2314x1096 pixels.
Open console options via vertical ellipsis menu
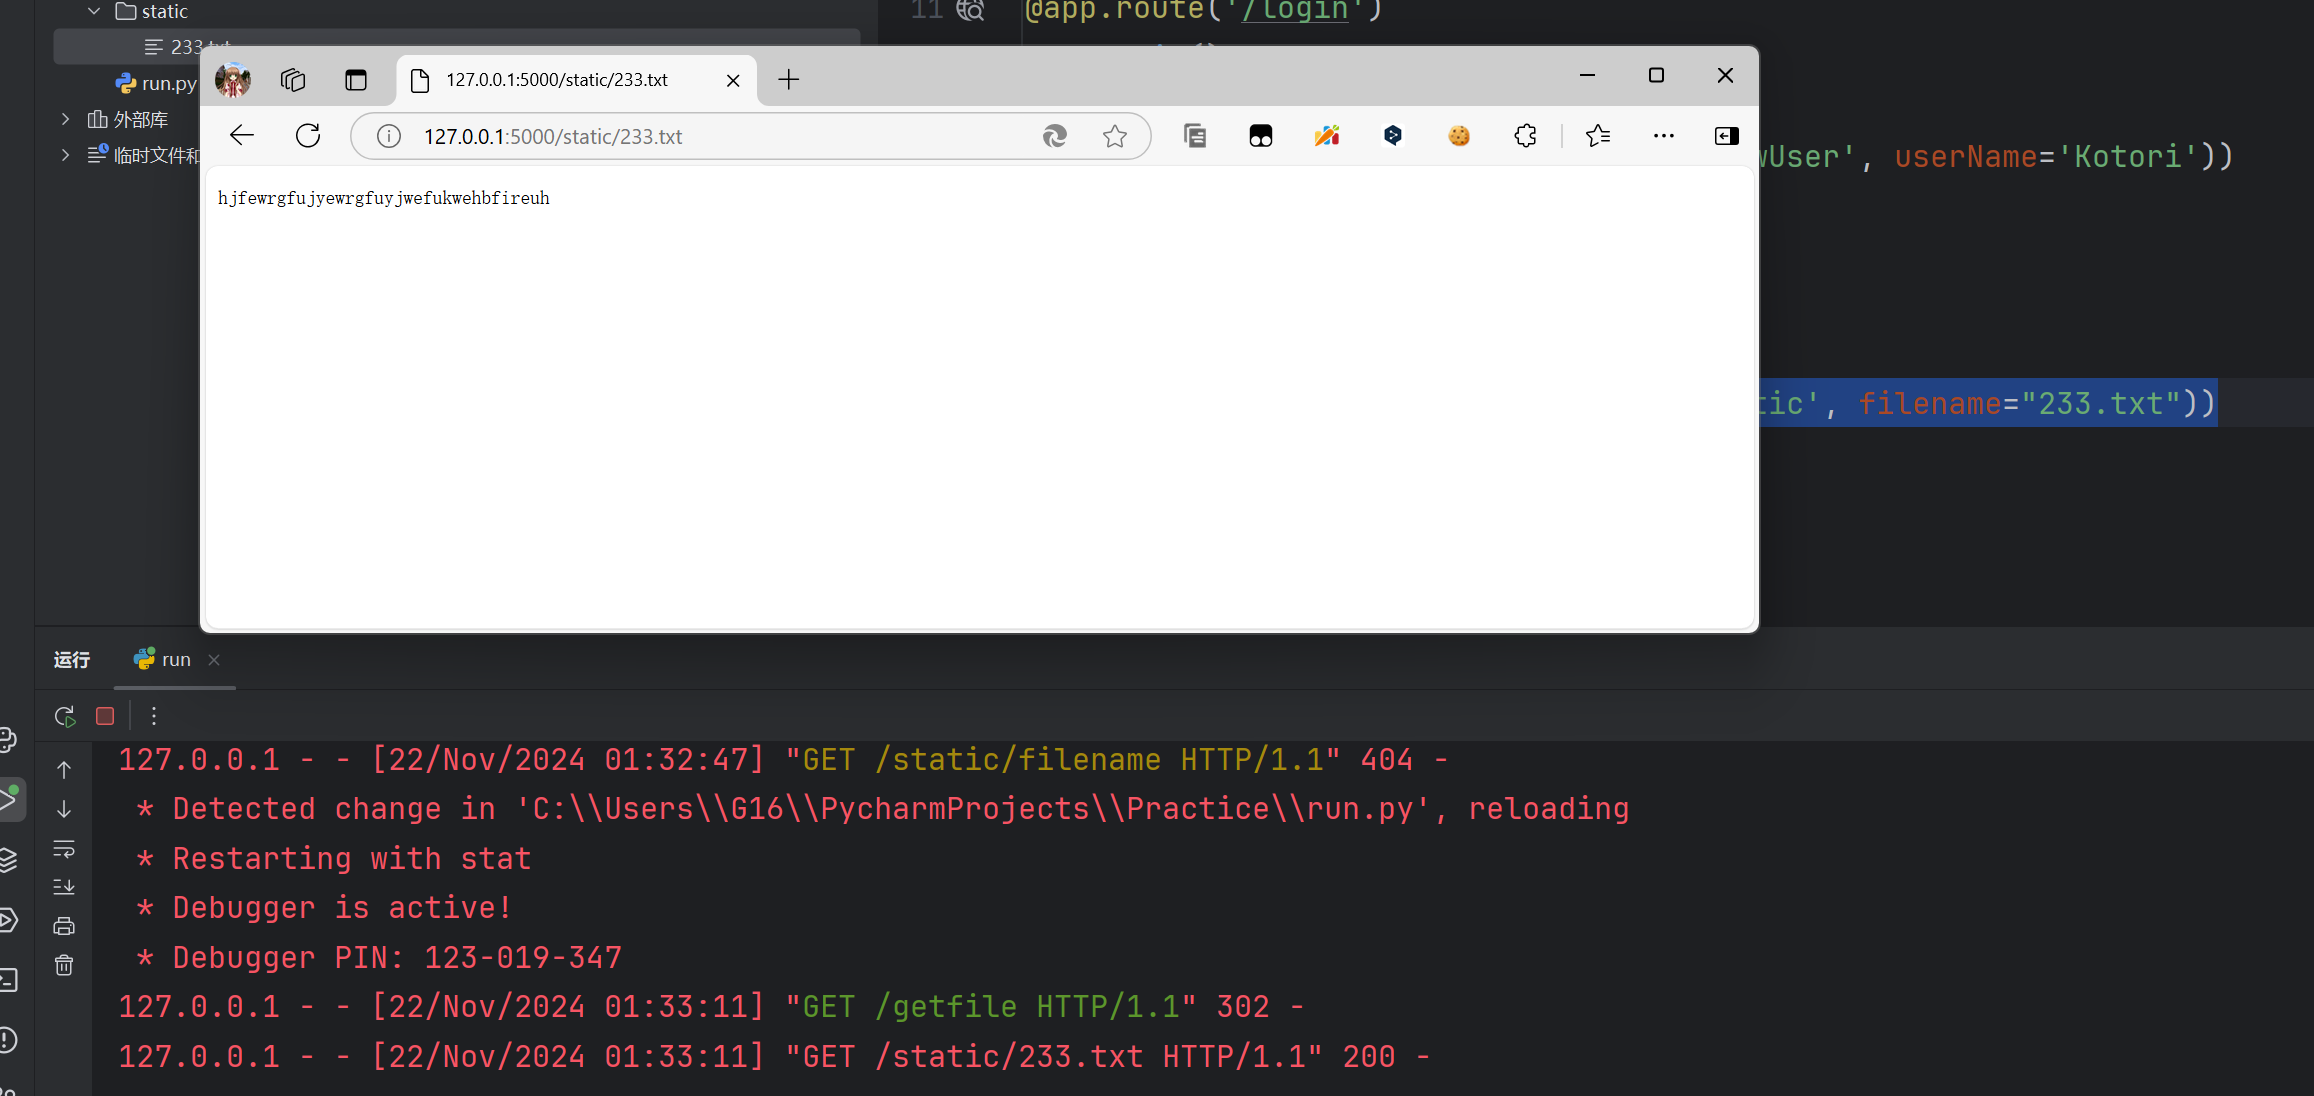[x=153, y=716]
